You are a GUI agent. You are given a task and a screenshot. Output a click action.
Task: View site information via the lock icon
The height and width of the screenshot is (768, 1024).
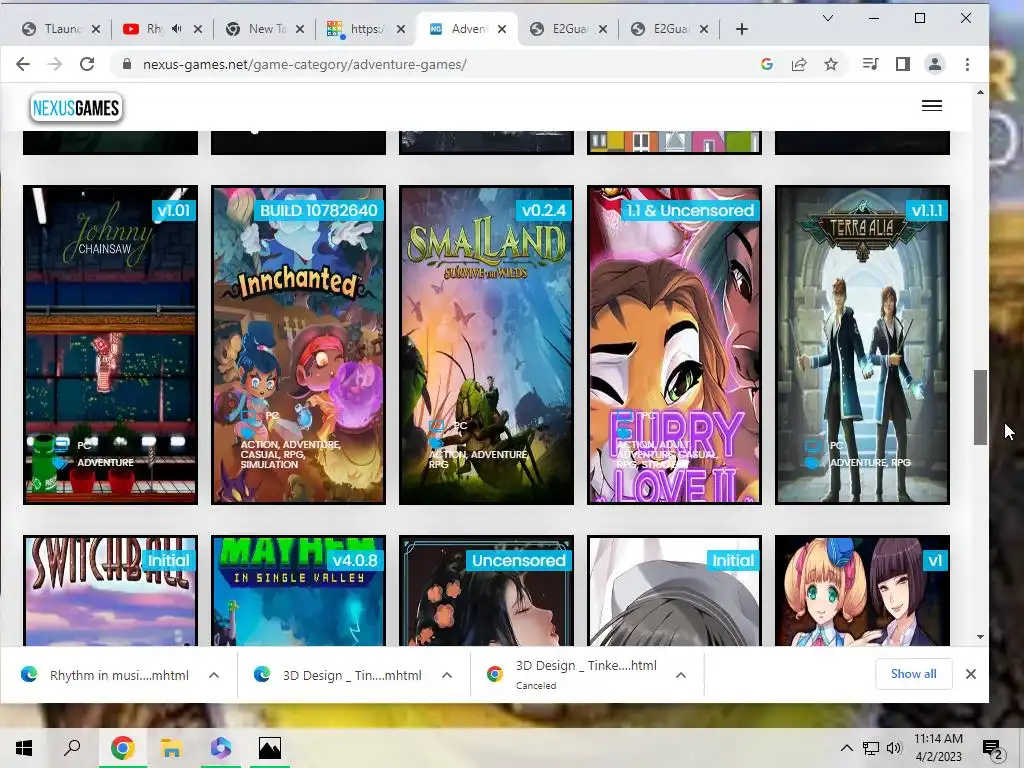[x=127, y=64]
